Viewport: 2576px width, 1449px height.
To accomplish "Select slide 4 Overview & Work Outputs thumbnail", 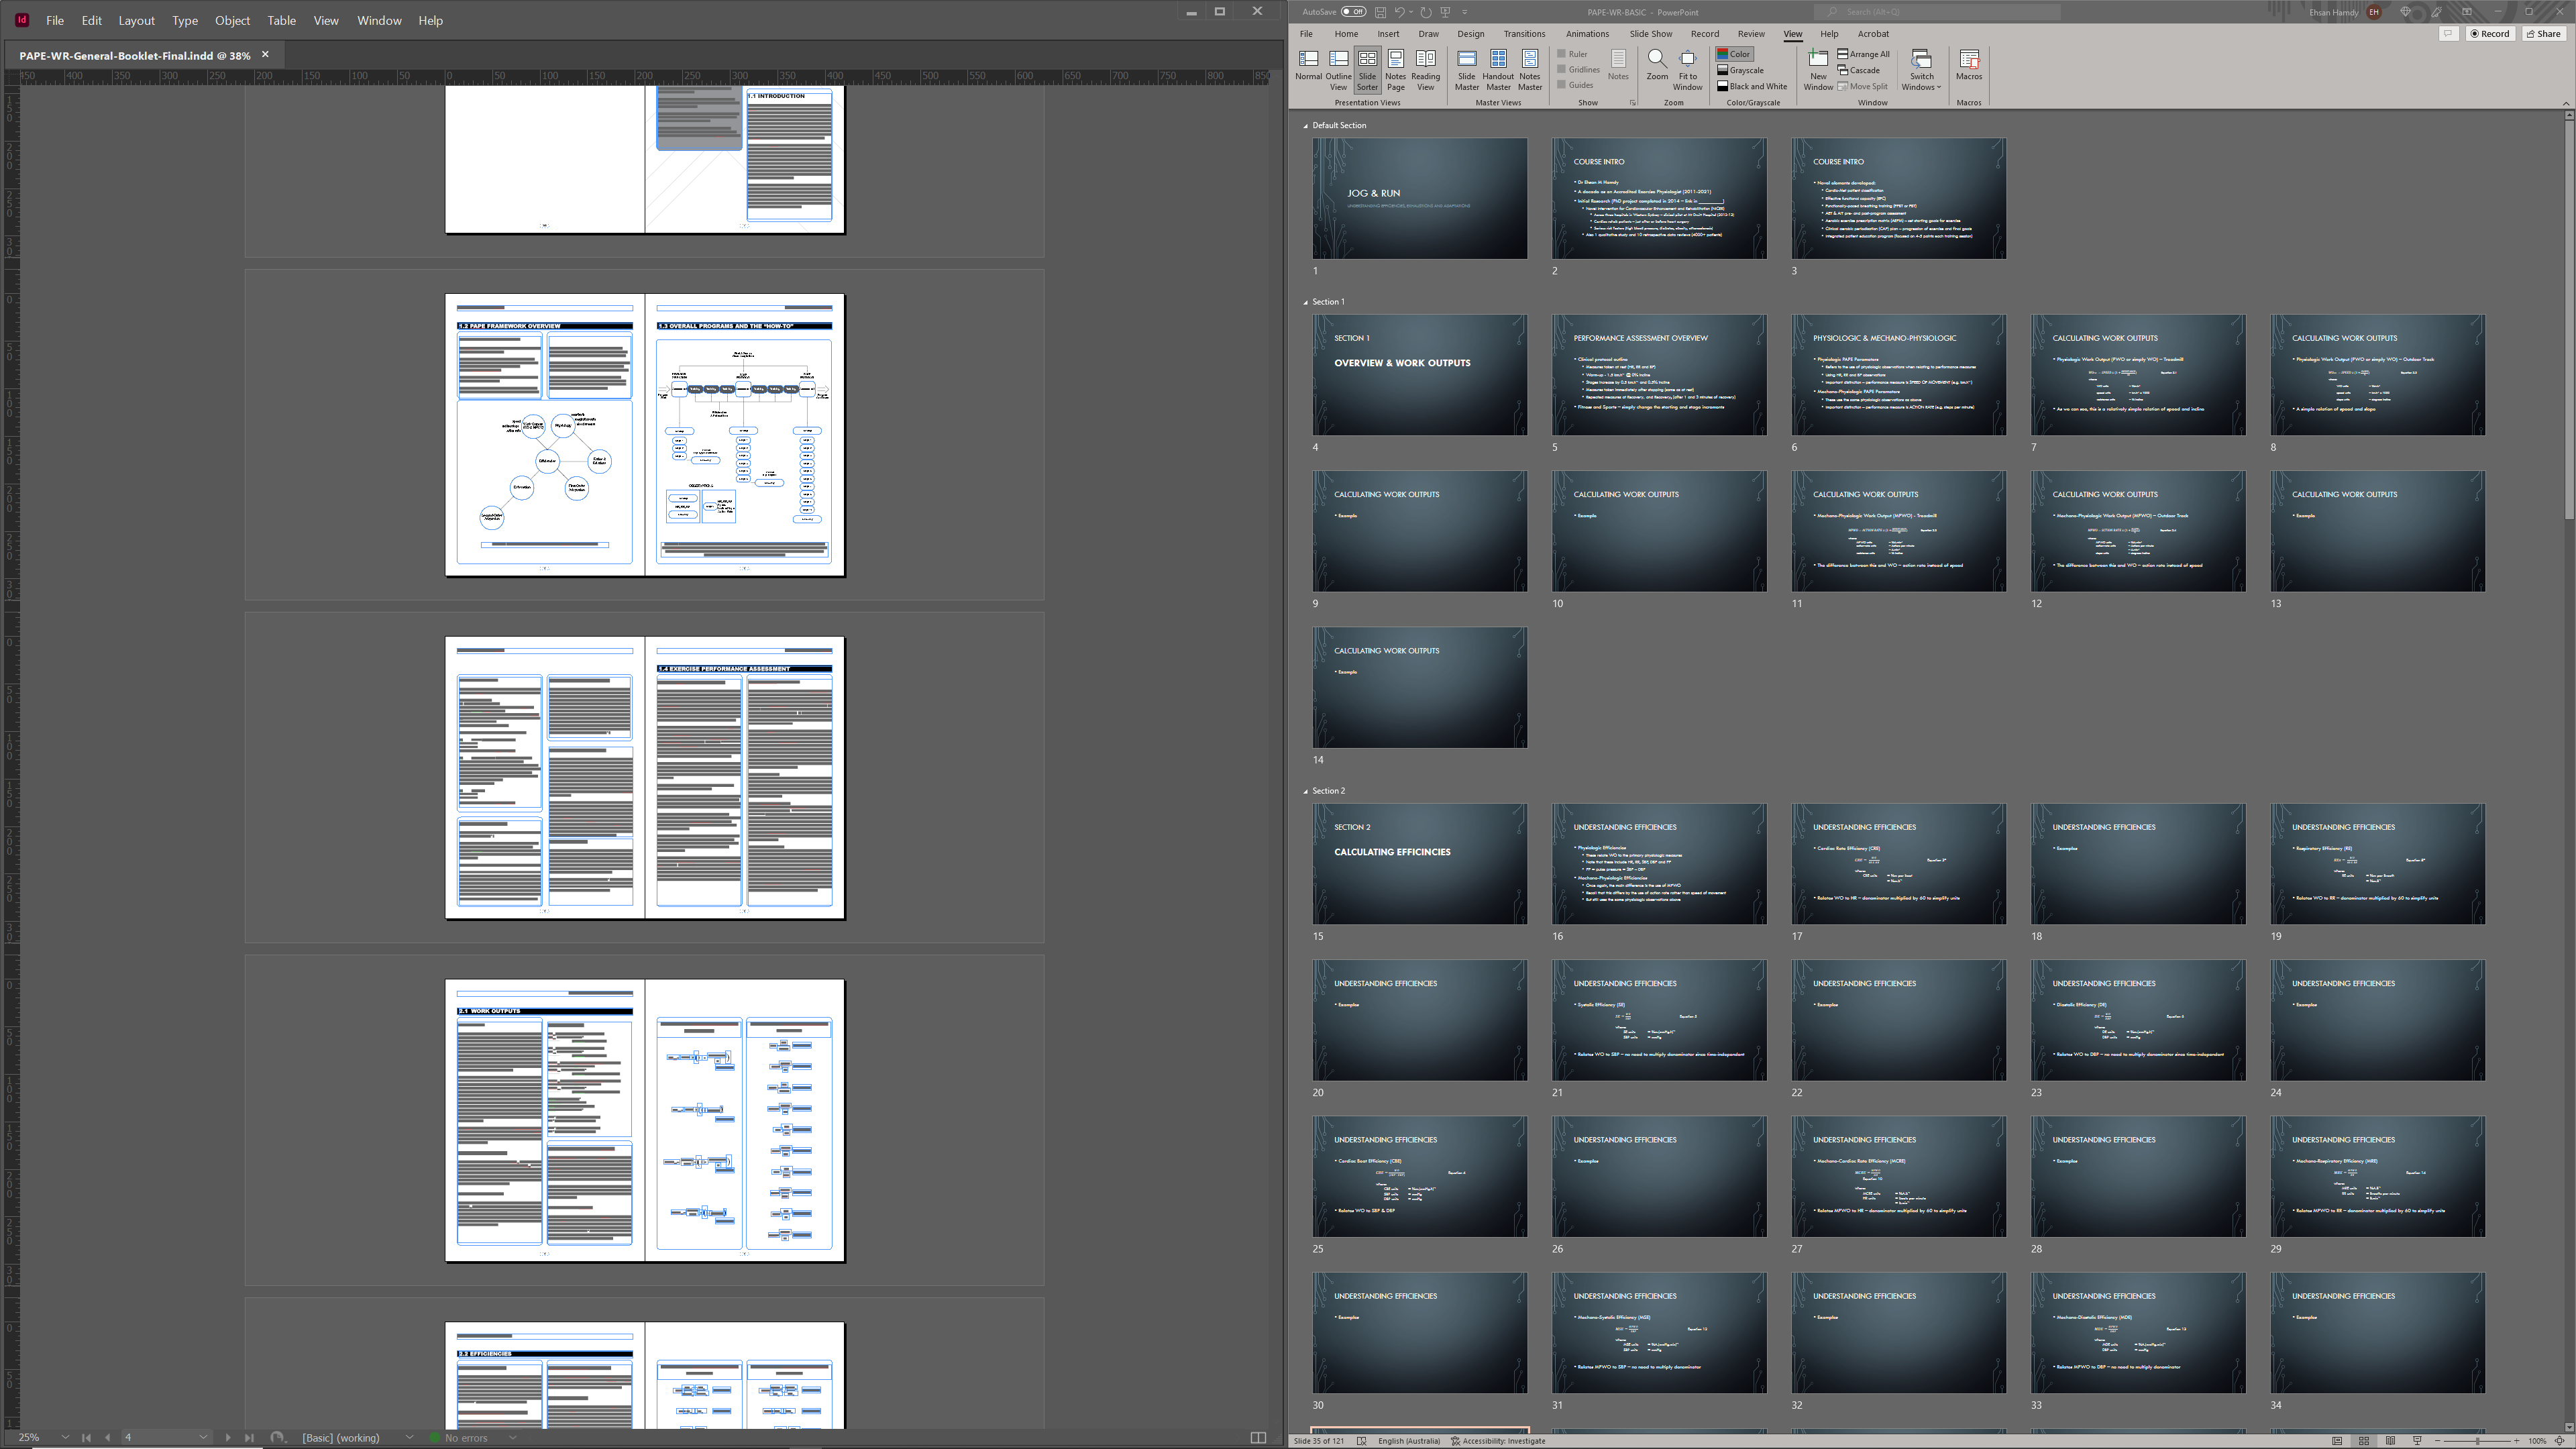I will point(1419,375).
